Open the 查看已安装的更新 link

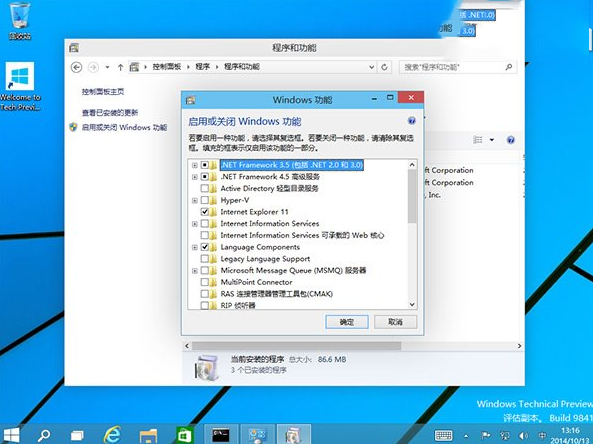110,113
